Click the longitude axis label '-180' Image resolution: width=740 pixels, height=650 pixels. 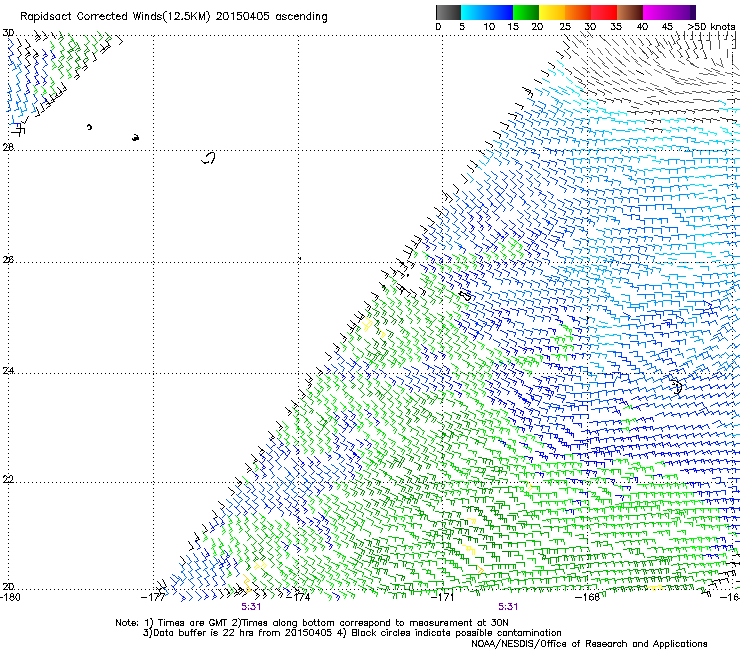tap(10, 597)
